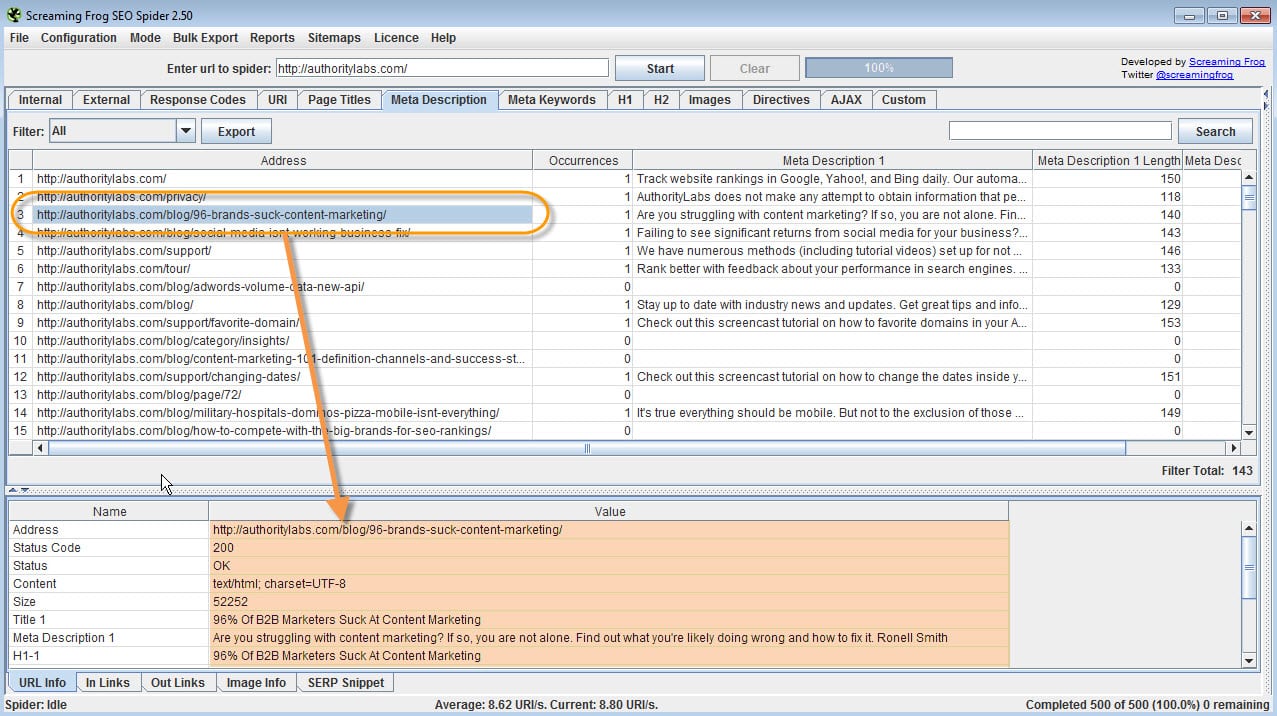1277x716 pixels.
Task: Click the Start button to begin crawling
Action: (660, 69)
